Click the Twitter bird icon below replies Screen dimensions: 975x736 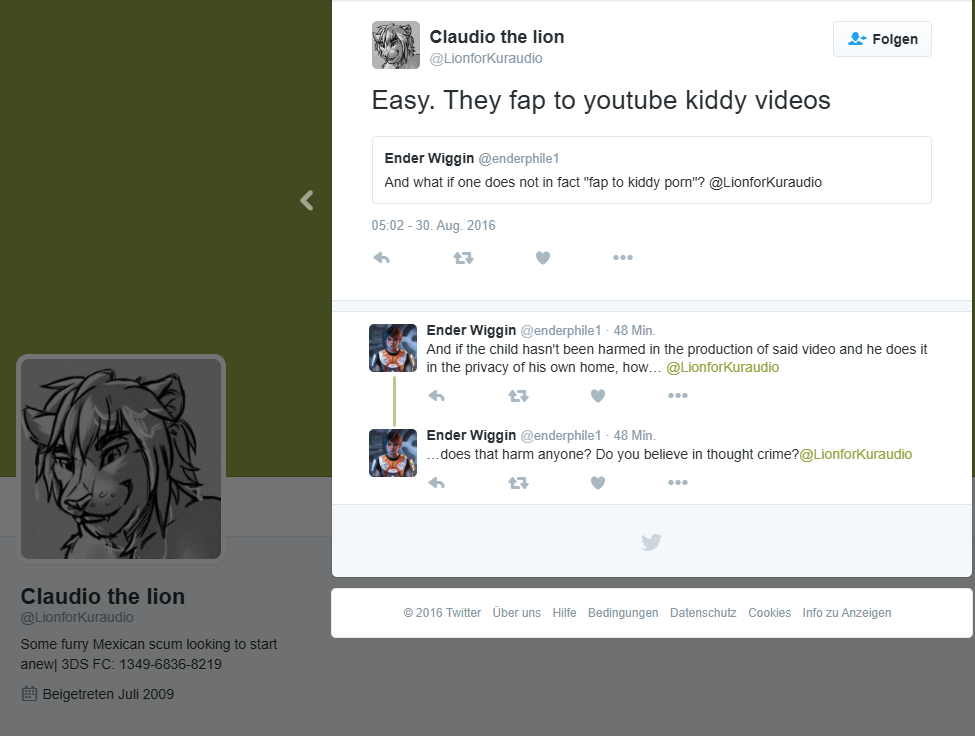[x=651, y=542]
